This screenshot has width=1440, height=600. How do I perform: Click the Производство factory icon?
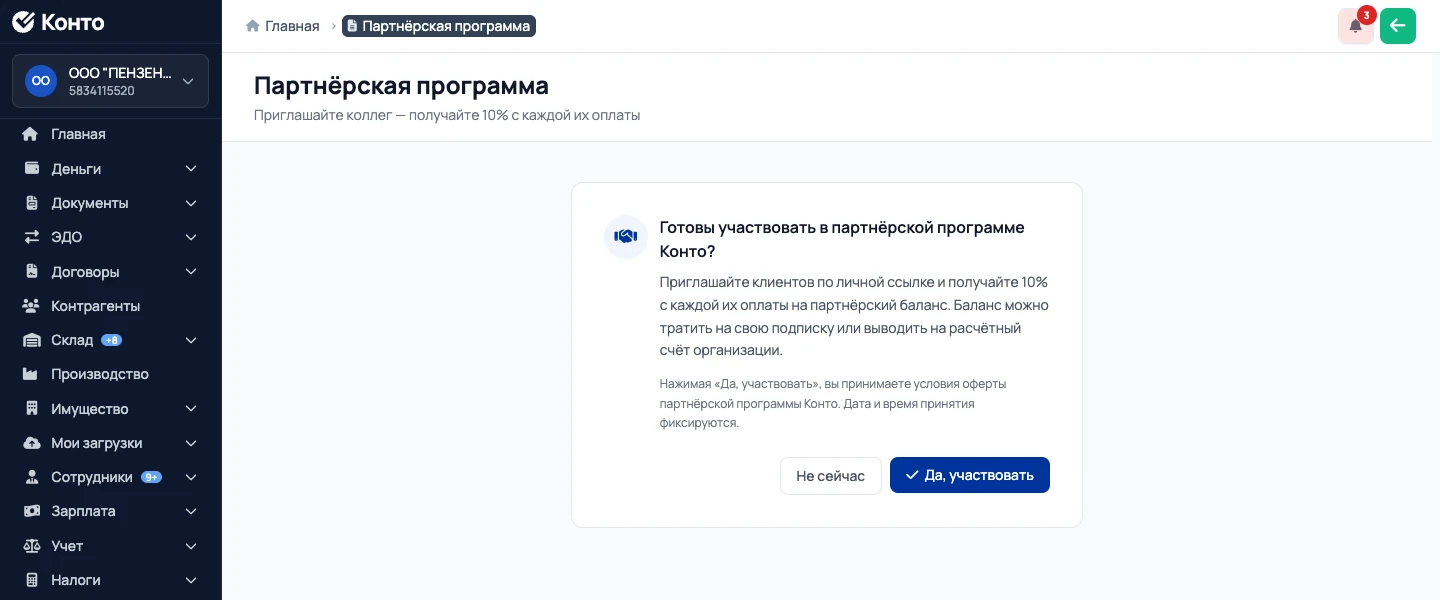click(31, 374)
